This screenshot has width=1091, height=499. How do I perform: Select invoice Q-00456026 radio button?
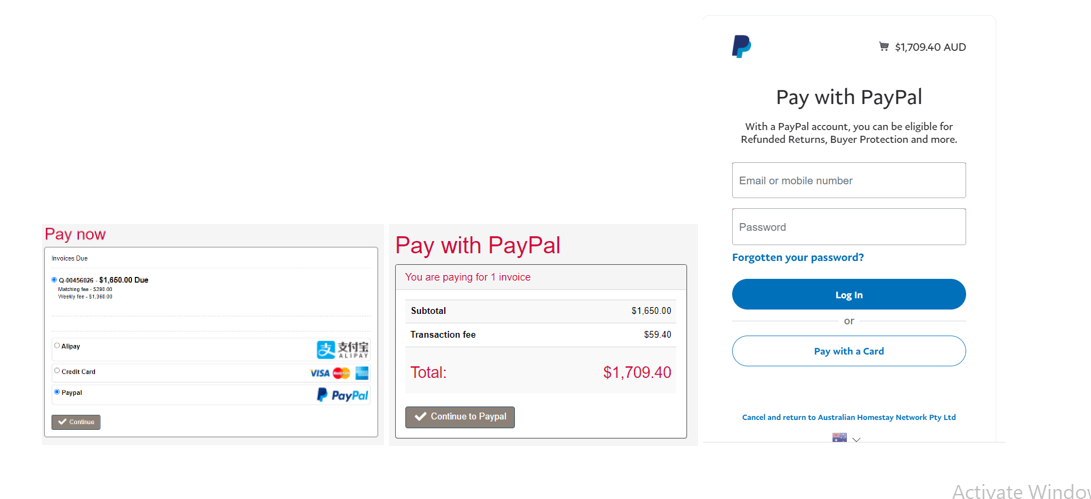55,280
